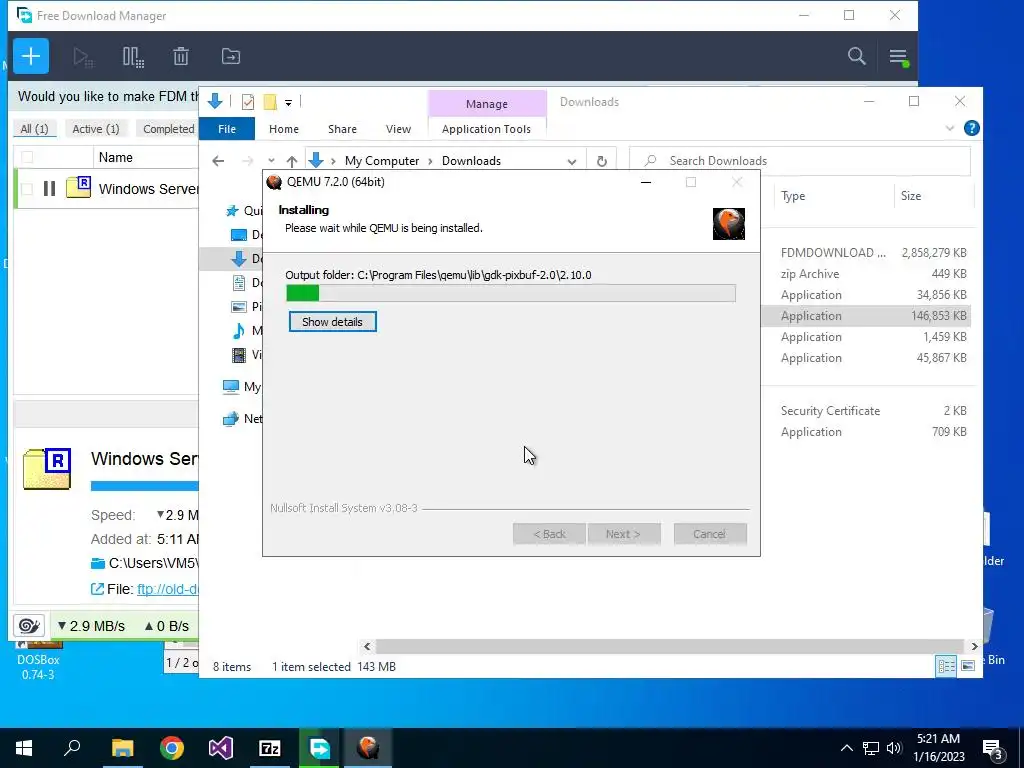Open the notification center
Viewport: 1024px width, 768px height.
point(993,748)
